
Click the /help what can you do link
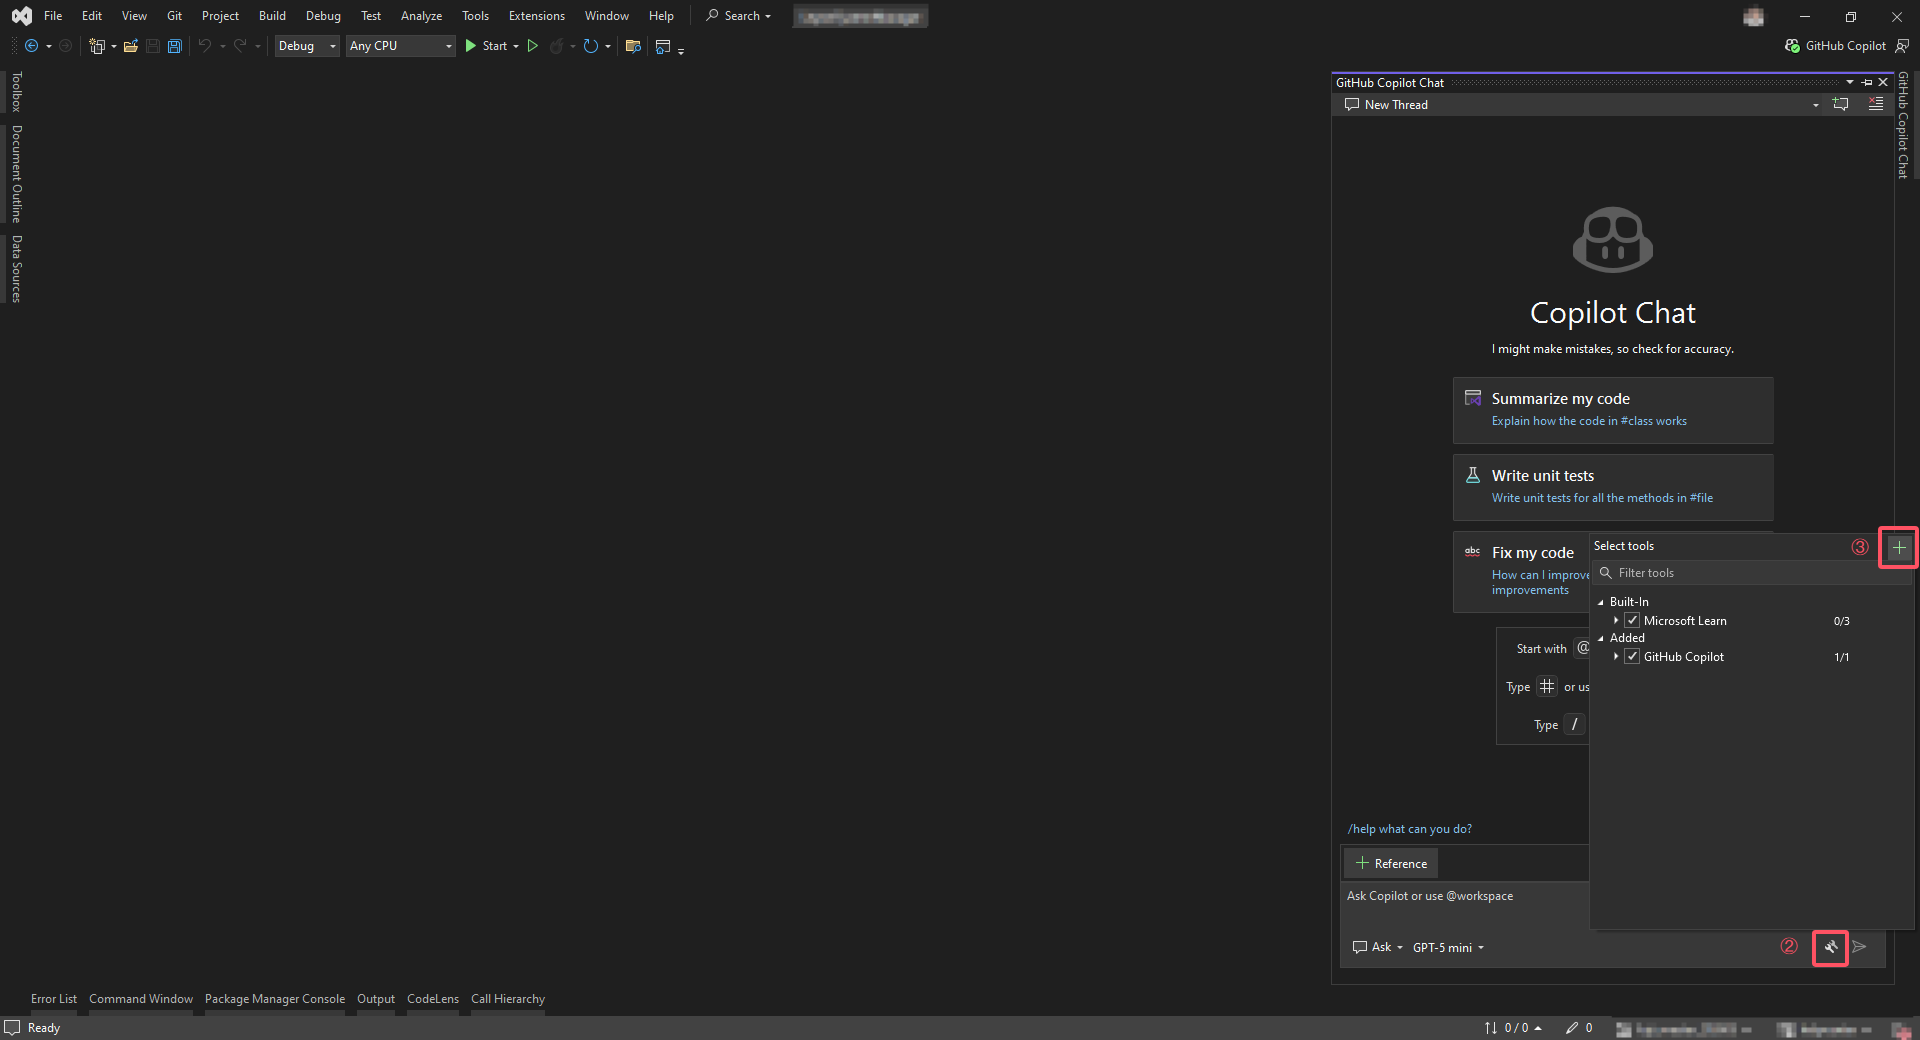point(1409,829)
